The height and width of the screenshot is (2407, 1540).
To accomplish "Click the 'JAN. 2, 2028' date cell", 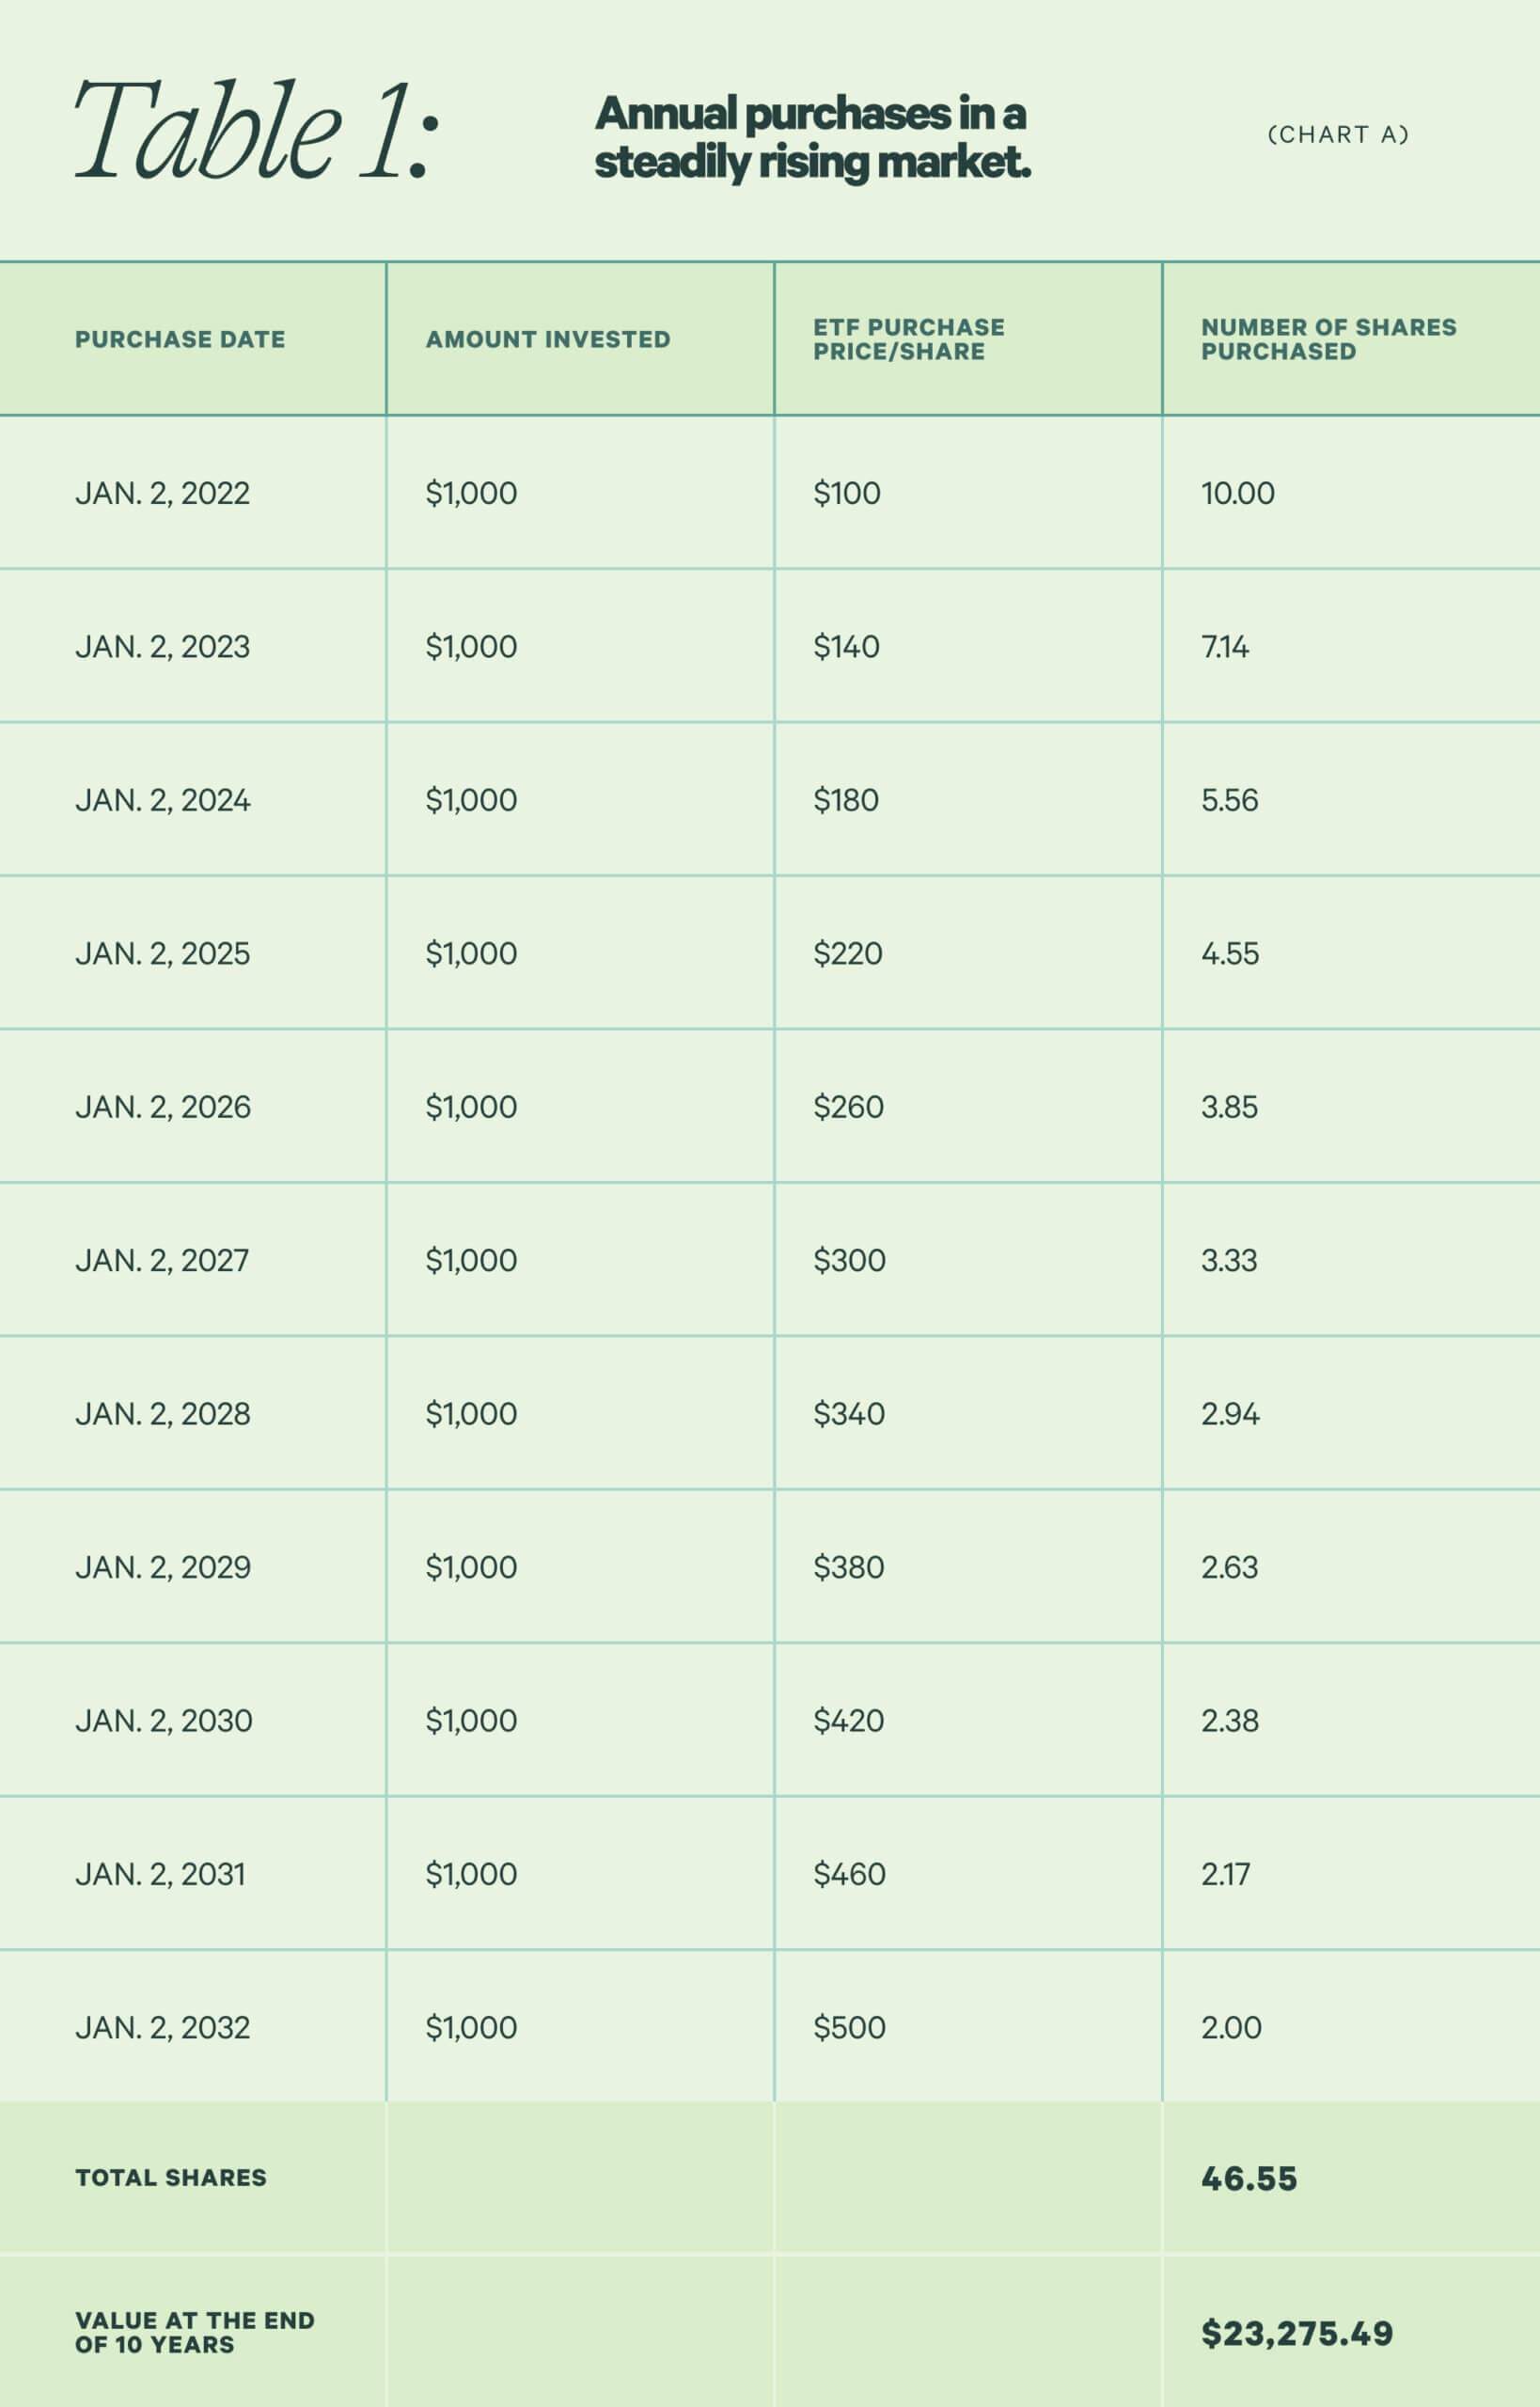I will pyautogui.click(x=162, y=1413).
